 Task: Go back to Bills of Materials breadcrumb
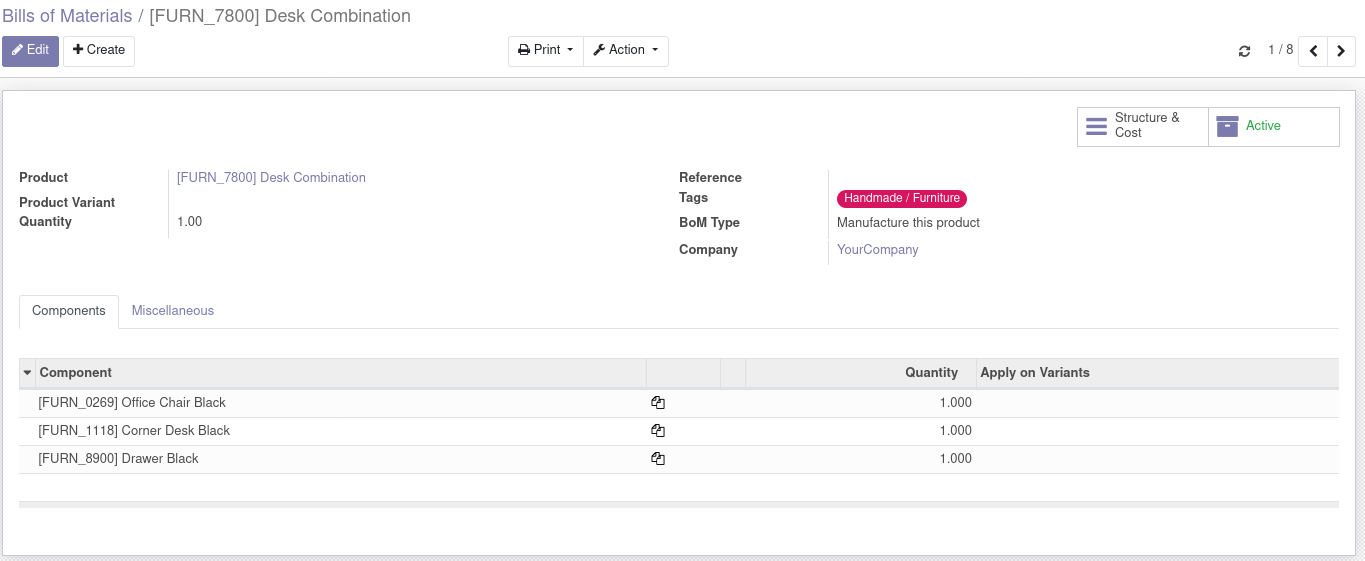(67, 16)
